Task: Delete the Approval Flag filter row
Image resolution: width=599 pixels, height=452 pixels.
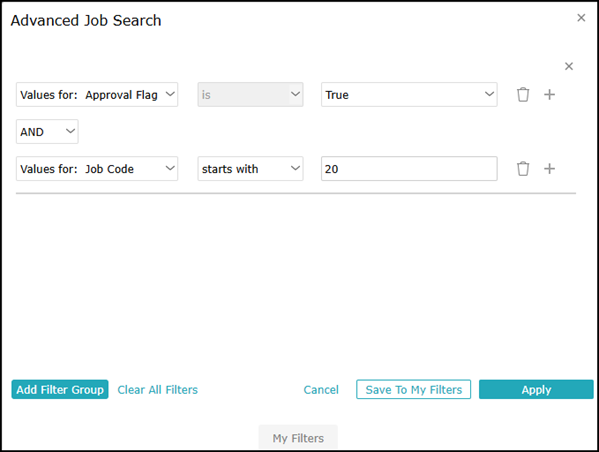Action: tap(523, 95)
